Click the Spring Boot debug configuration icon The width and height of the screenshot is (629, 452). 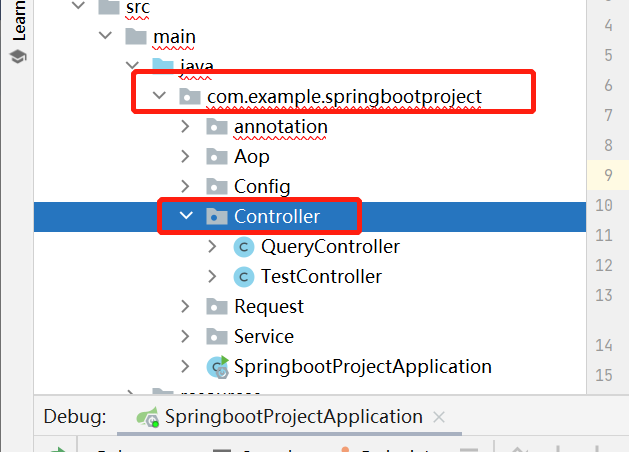click(x=148, y=417)
